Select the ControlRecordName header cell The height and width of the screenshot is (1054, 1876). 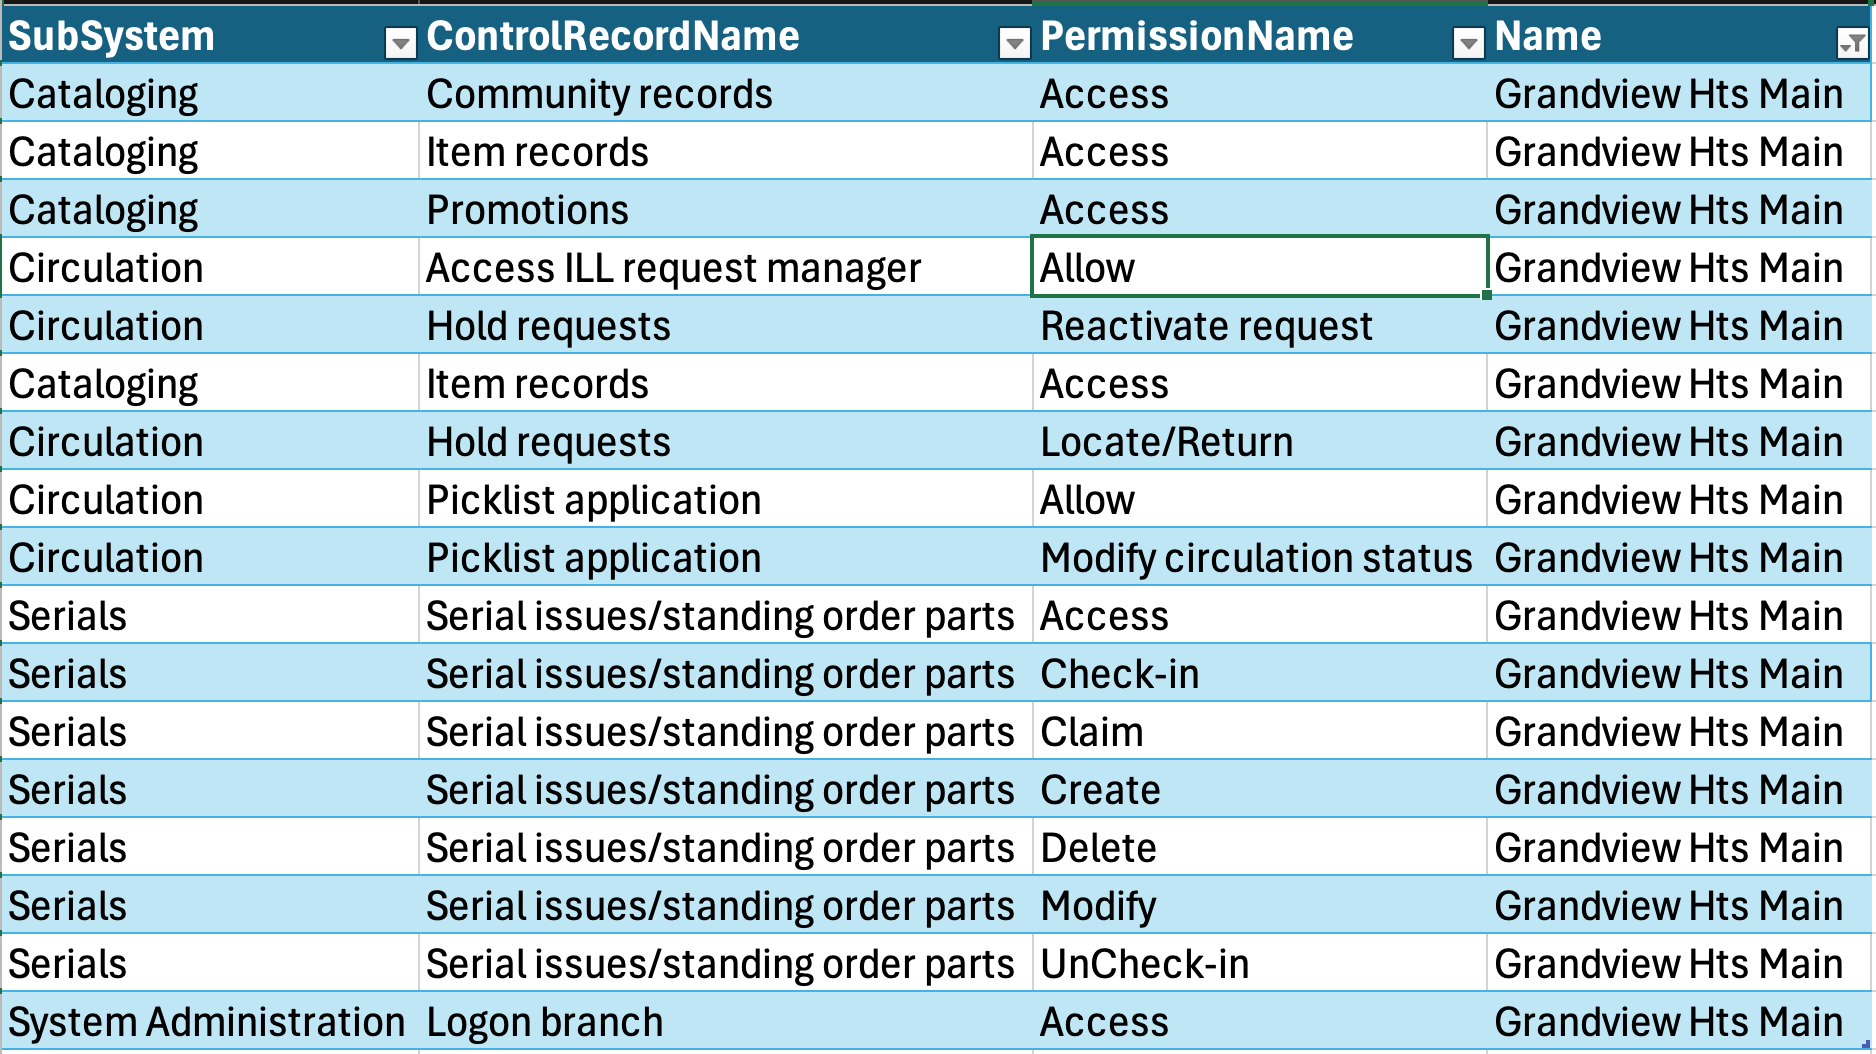[725, 36]
